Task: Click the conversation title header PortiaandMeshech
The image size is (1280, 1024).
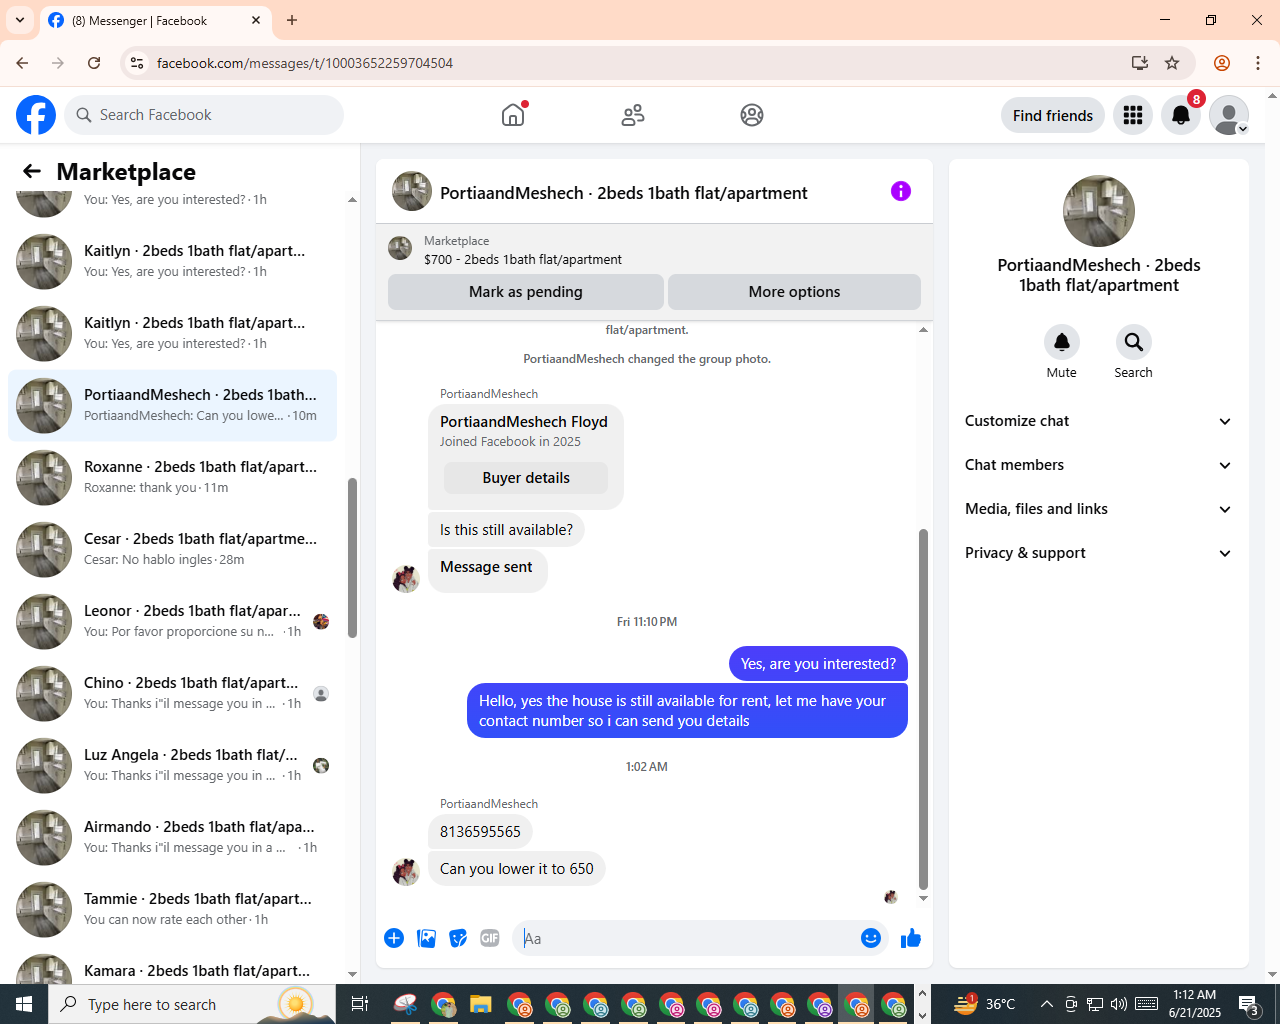Action: 624,193
